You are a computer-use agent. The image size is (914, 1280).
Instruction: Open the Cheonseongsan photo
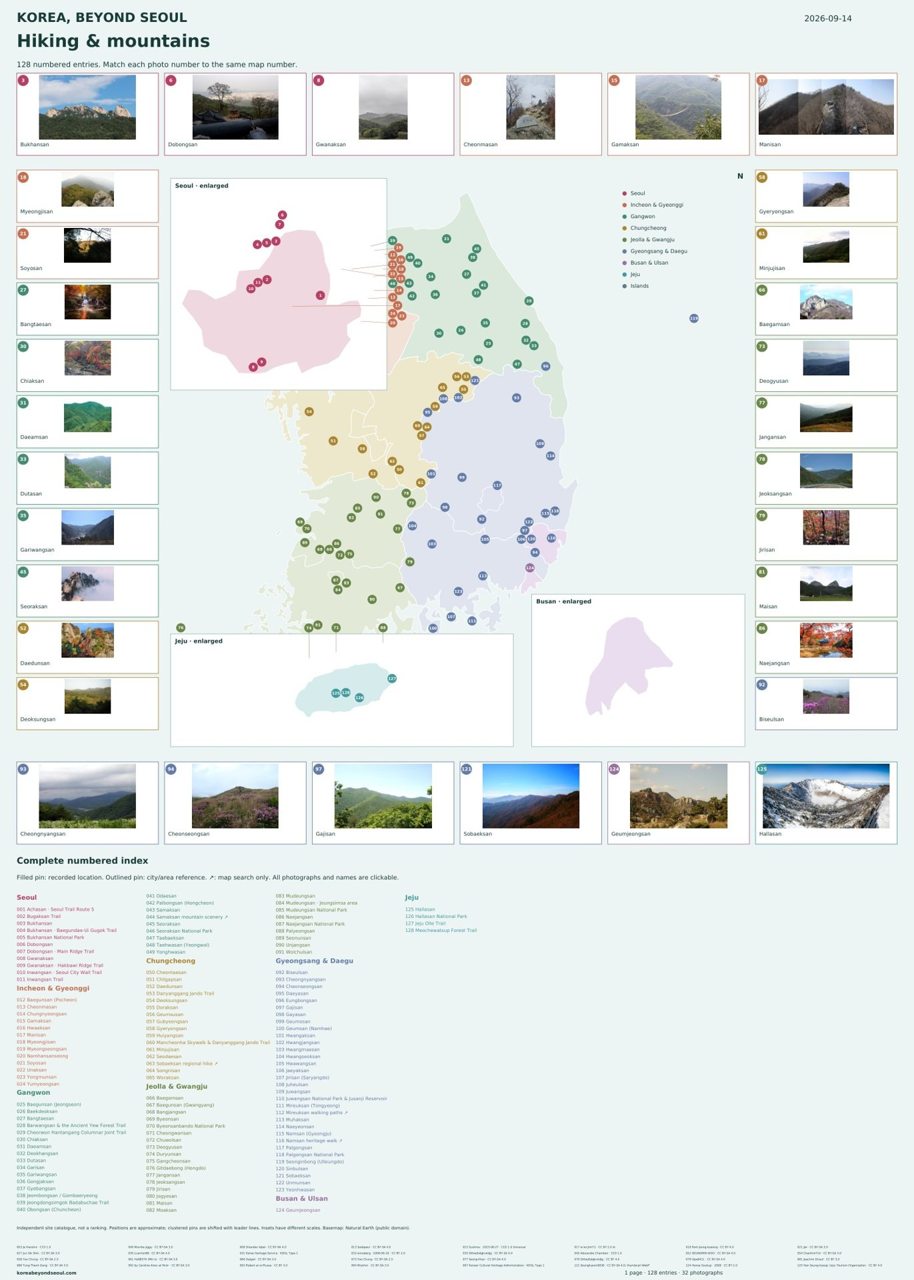[x=236, y=796]
